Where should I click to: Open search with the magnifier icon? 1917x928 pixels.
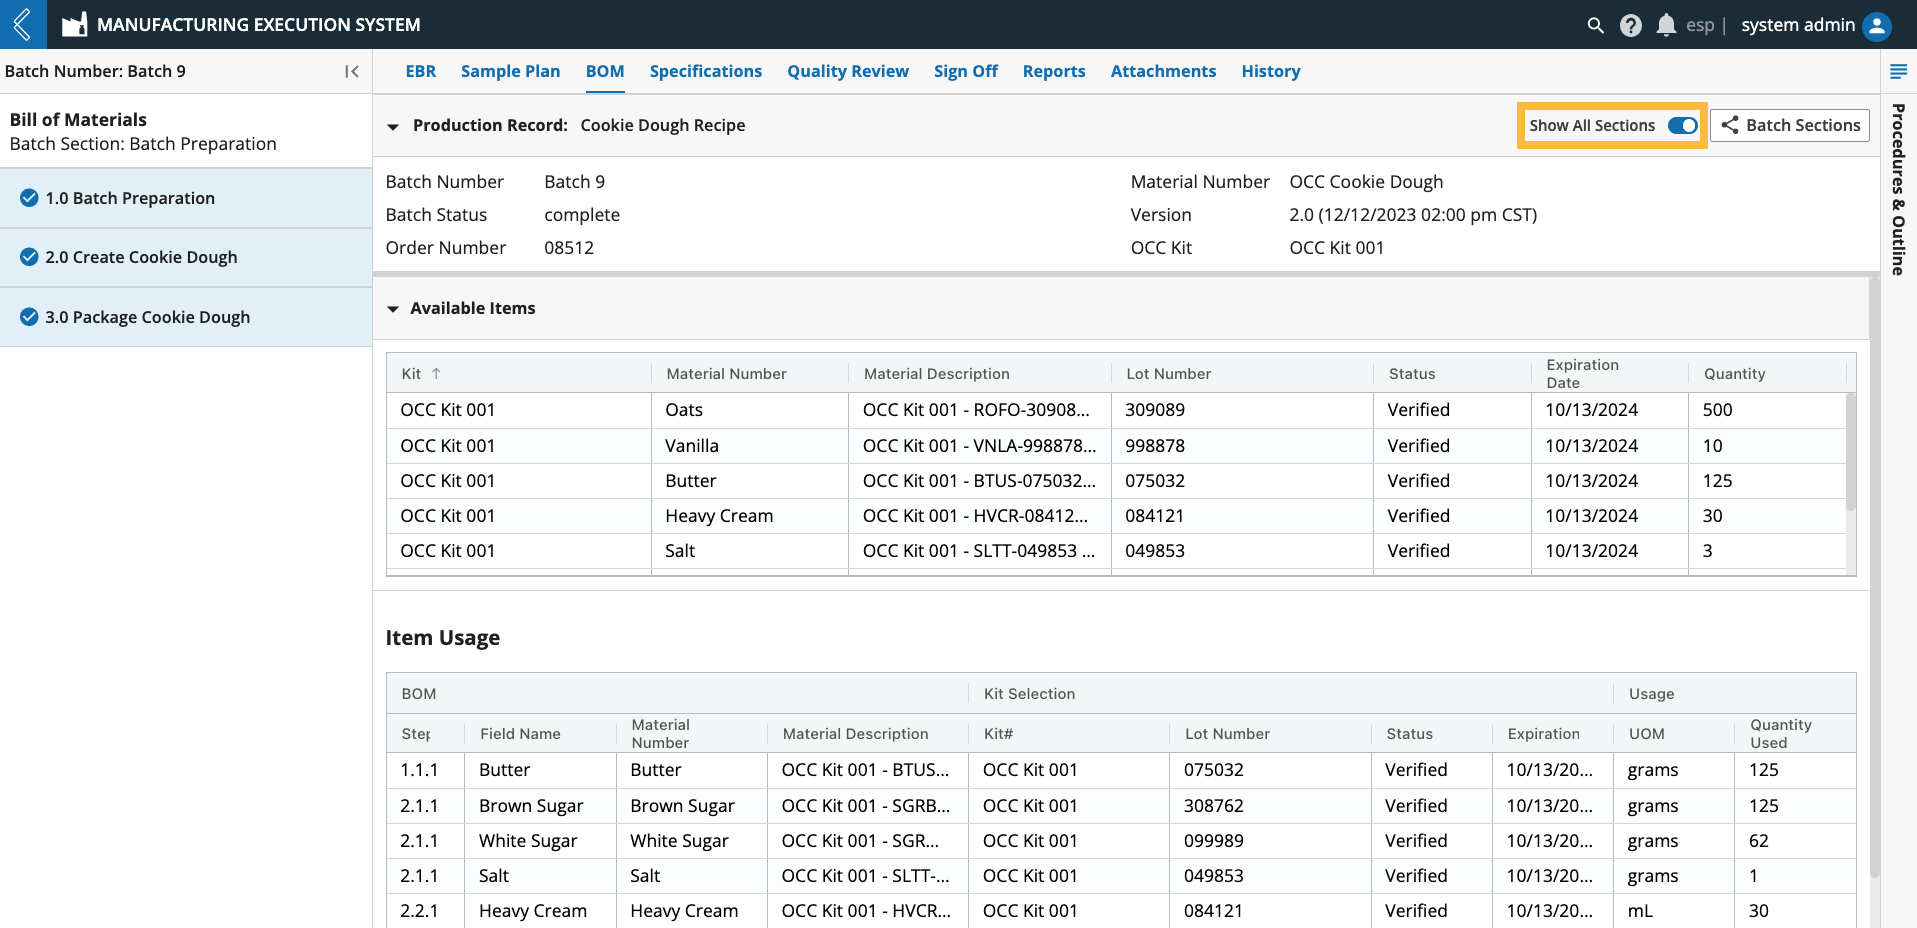tap(1595, 25)
